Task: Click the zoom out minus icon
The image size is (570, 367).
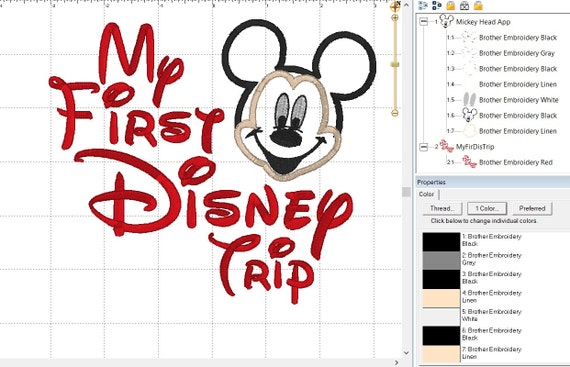Action: coord(395,113)
